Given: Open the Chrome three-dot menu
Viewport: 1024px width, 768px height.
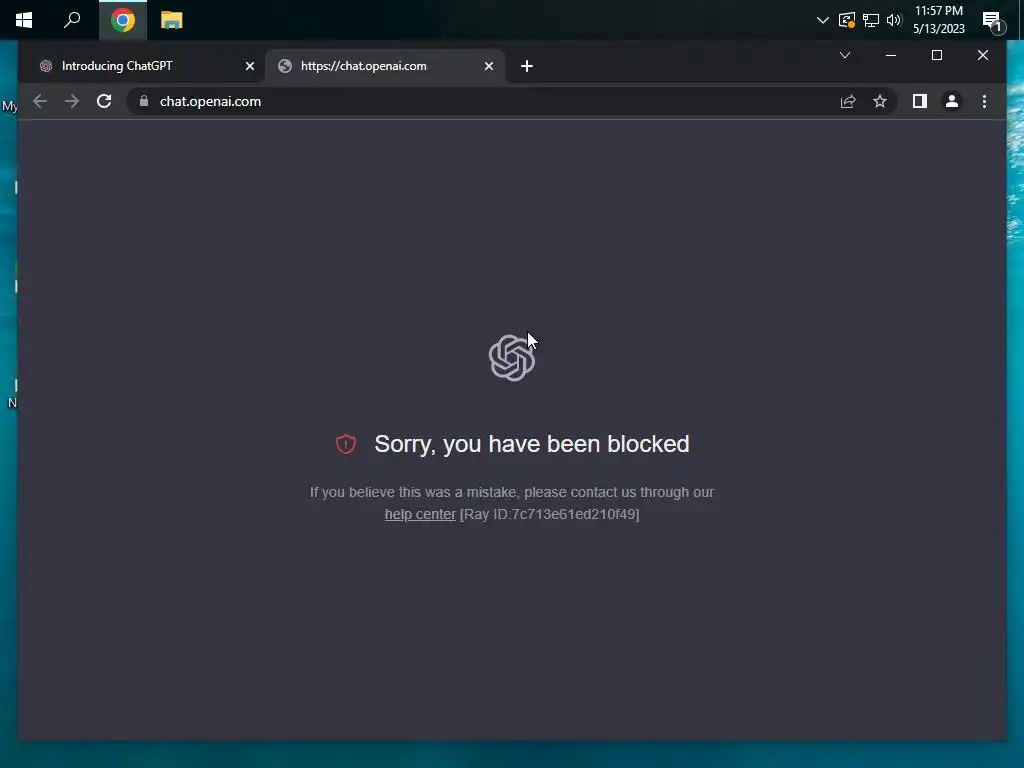Looking at the screenshot, I should [984, 101].
